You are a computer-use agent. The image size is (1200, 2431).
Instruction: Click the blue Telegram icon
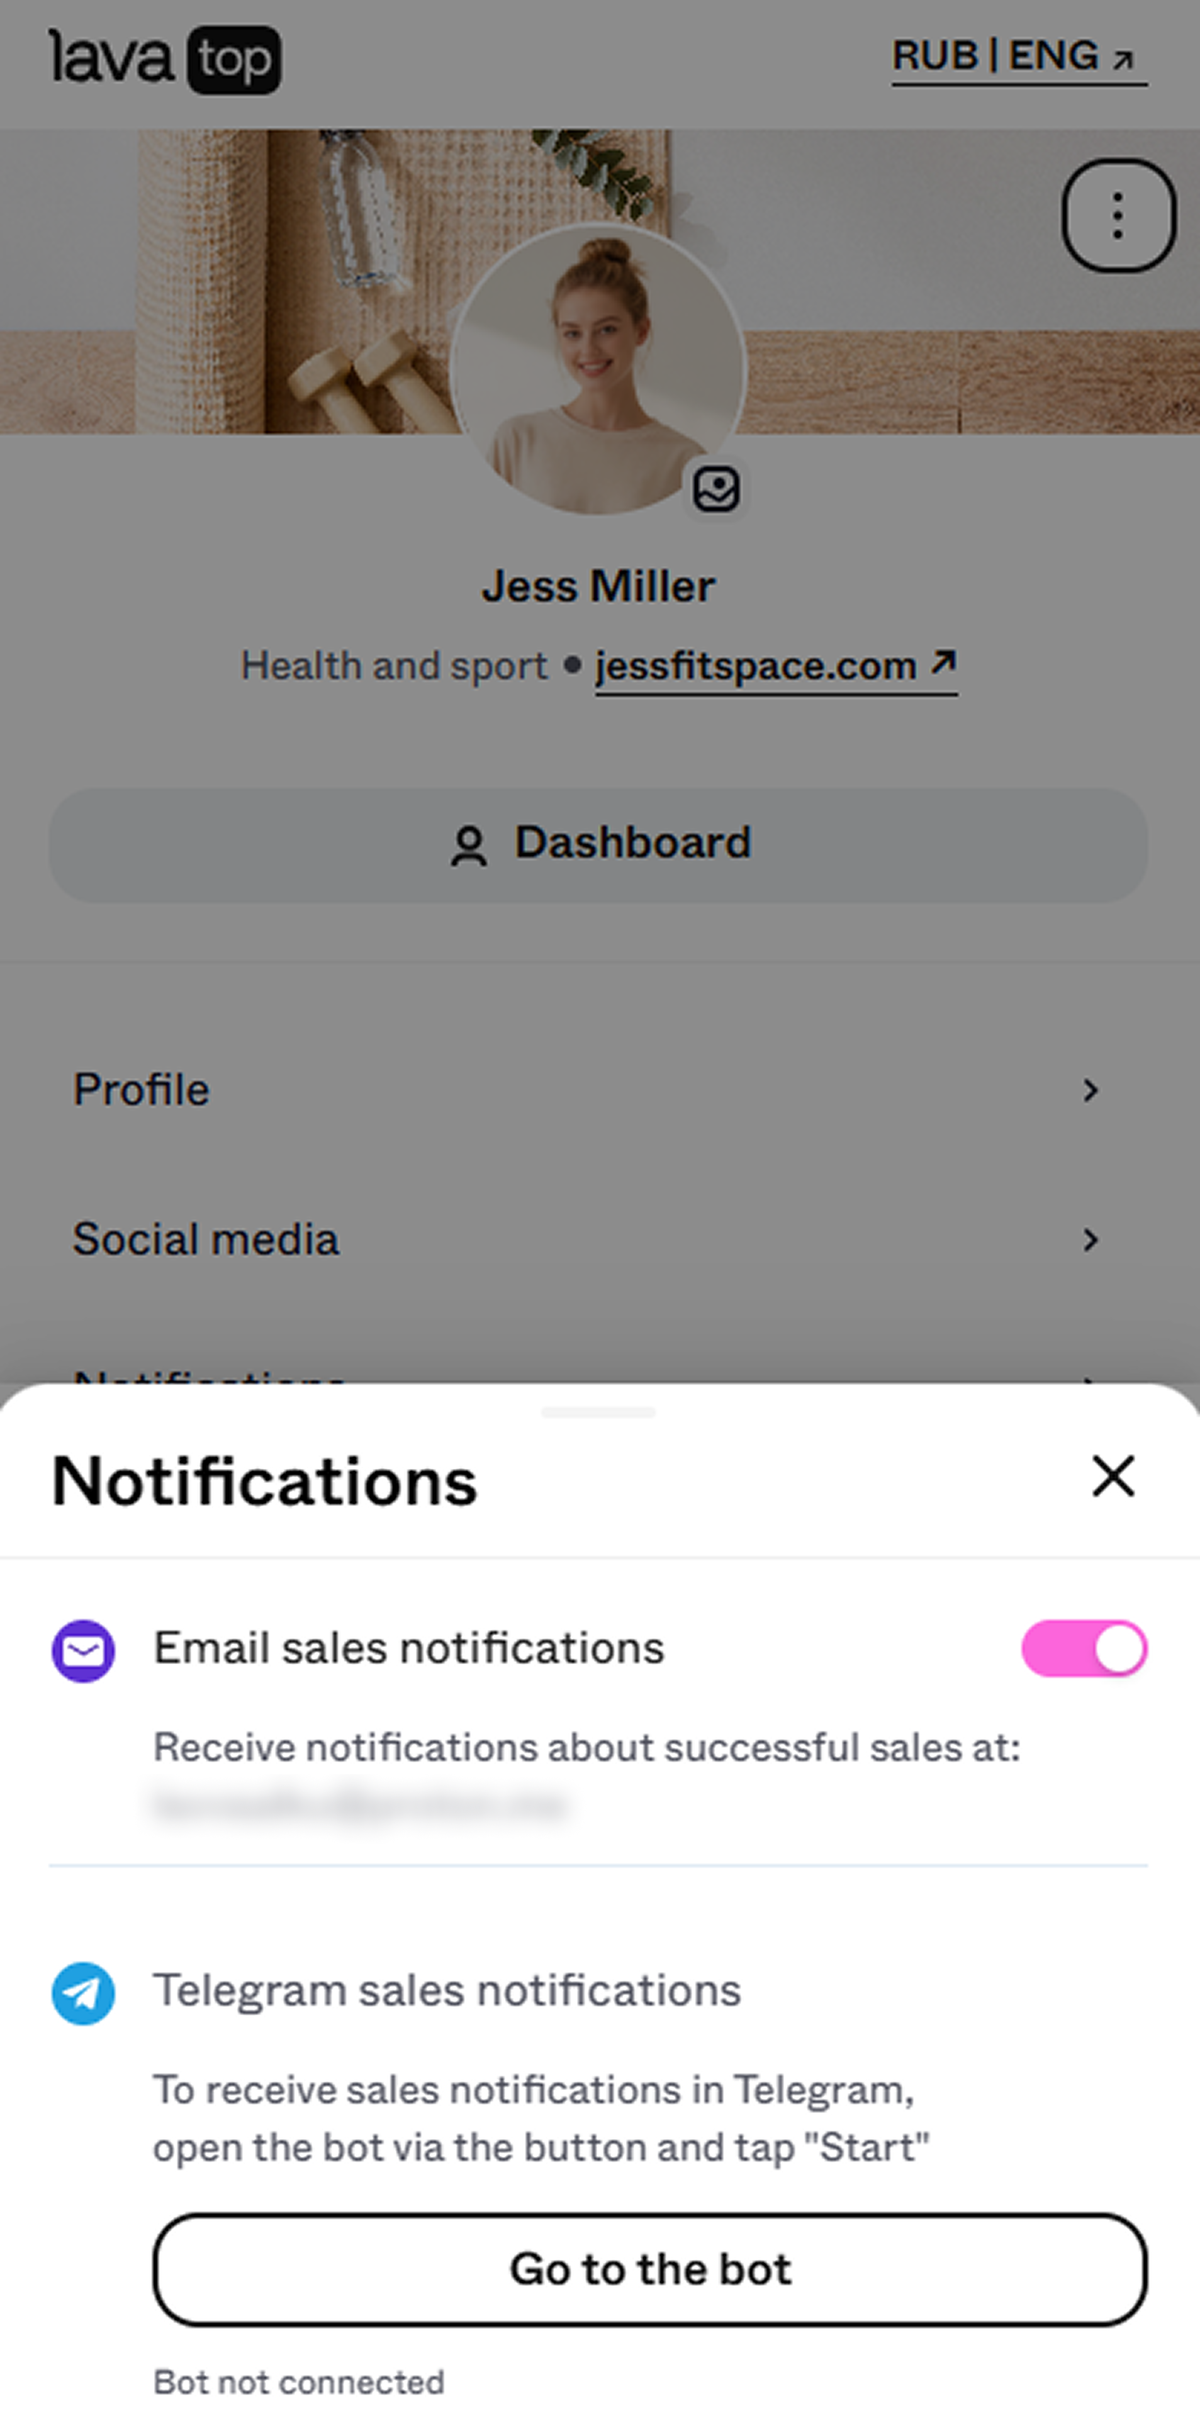(x=83, y=1993)
